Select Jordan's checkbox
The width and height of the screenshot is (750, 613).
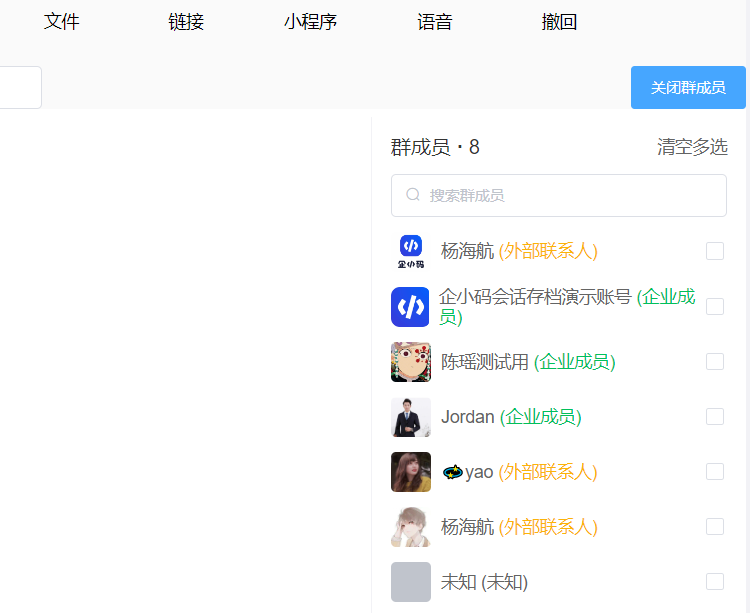[715, 416]
